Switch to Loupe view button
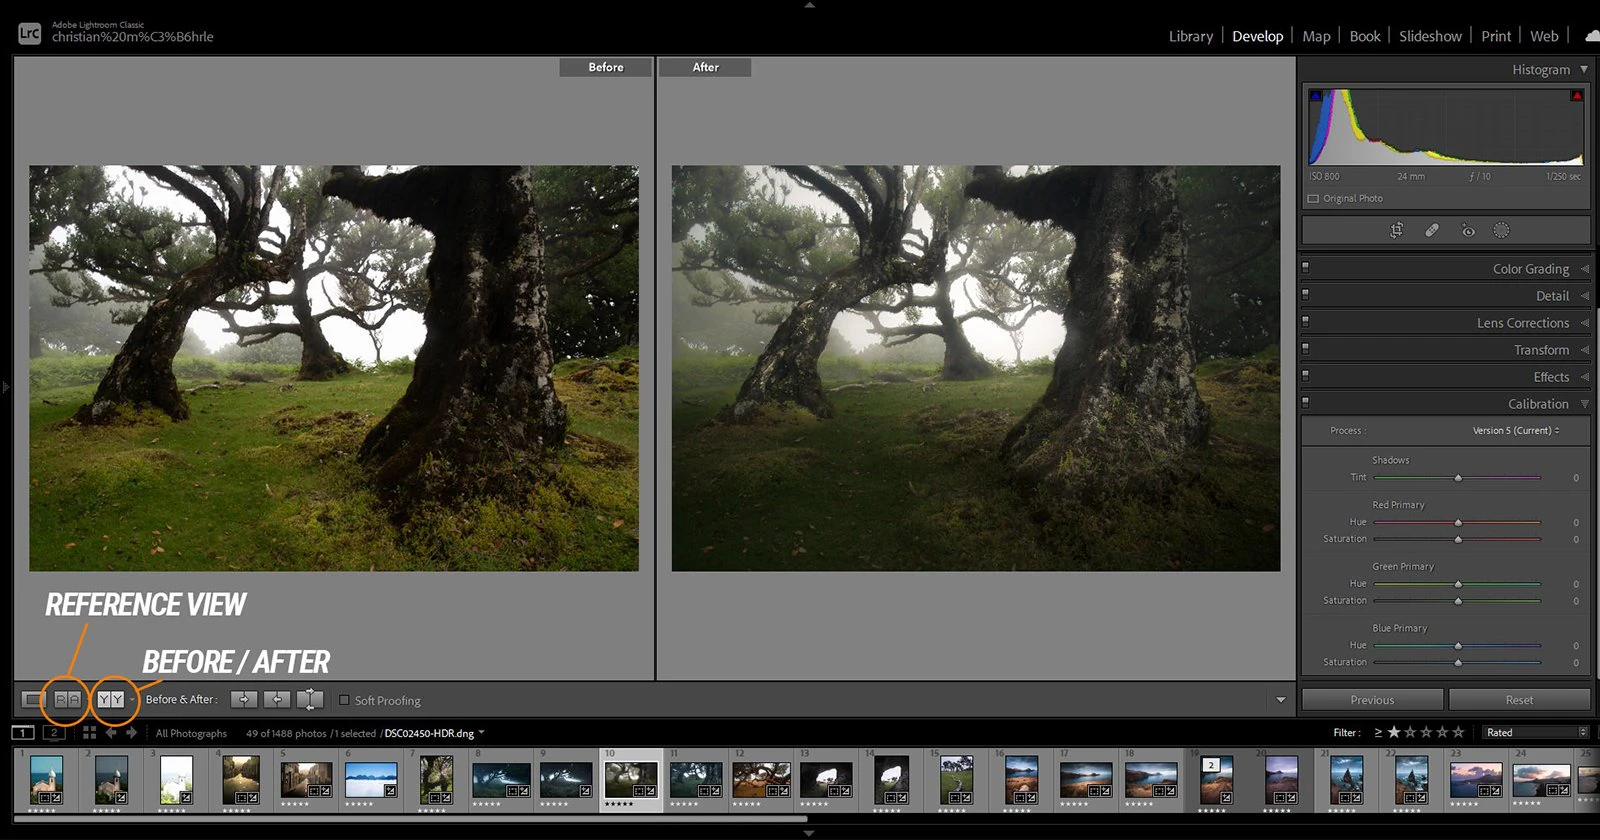This screenshot has width=1600, height=840. tap(33, 700)
